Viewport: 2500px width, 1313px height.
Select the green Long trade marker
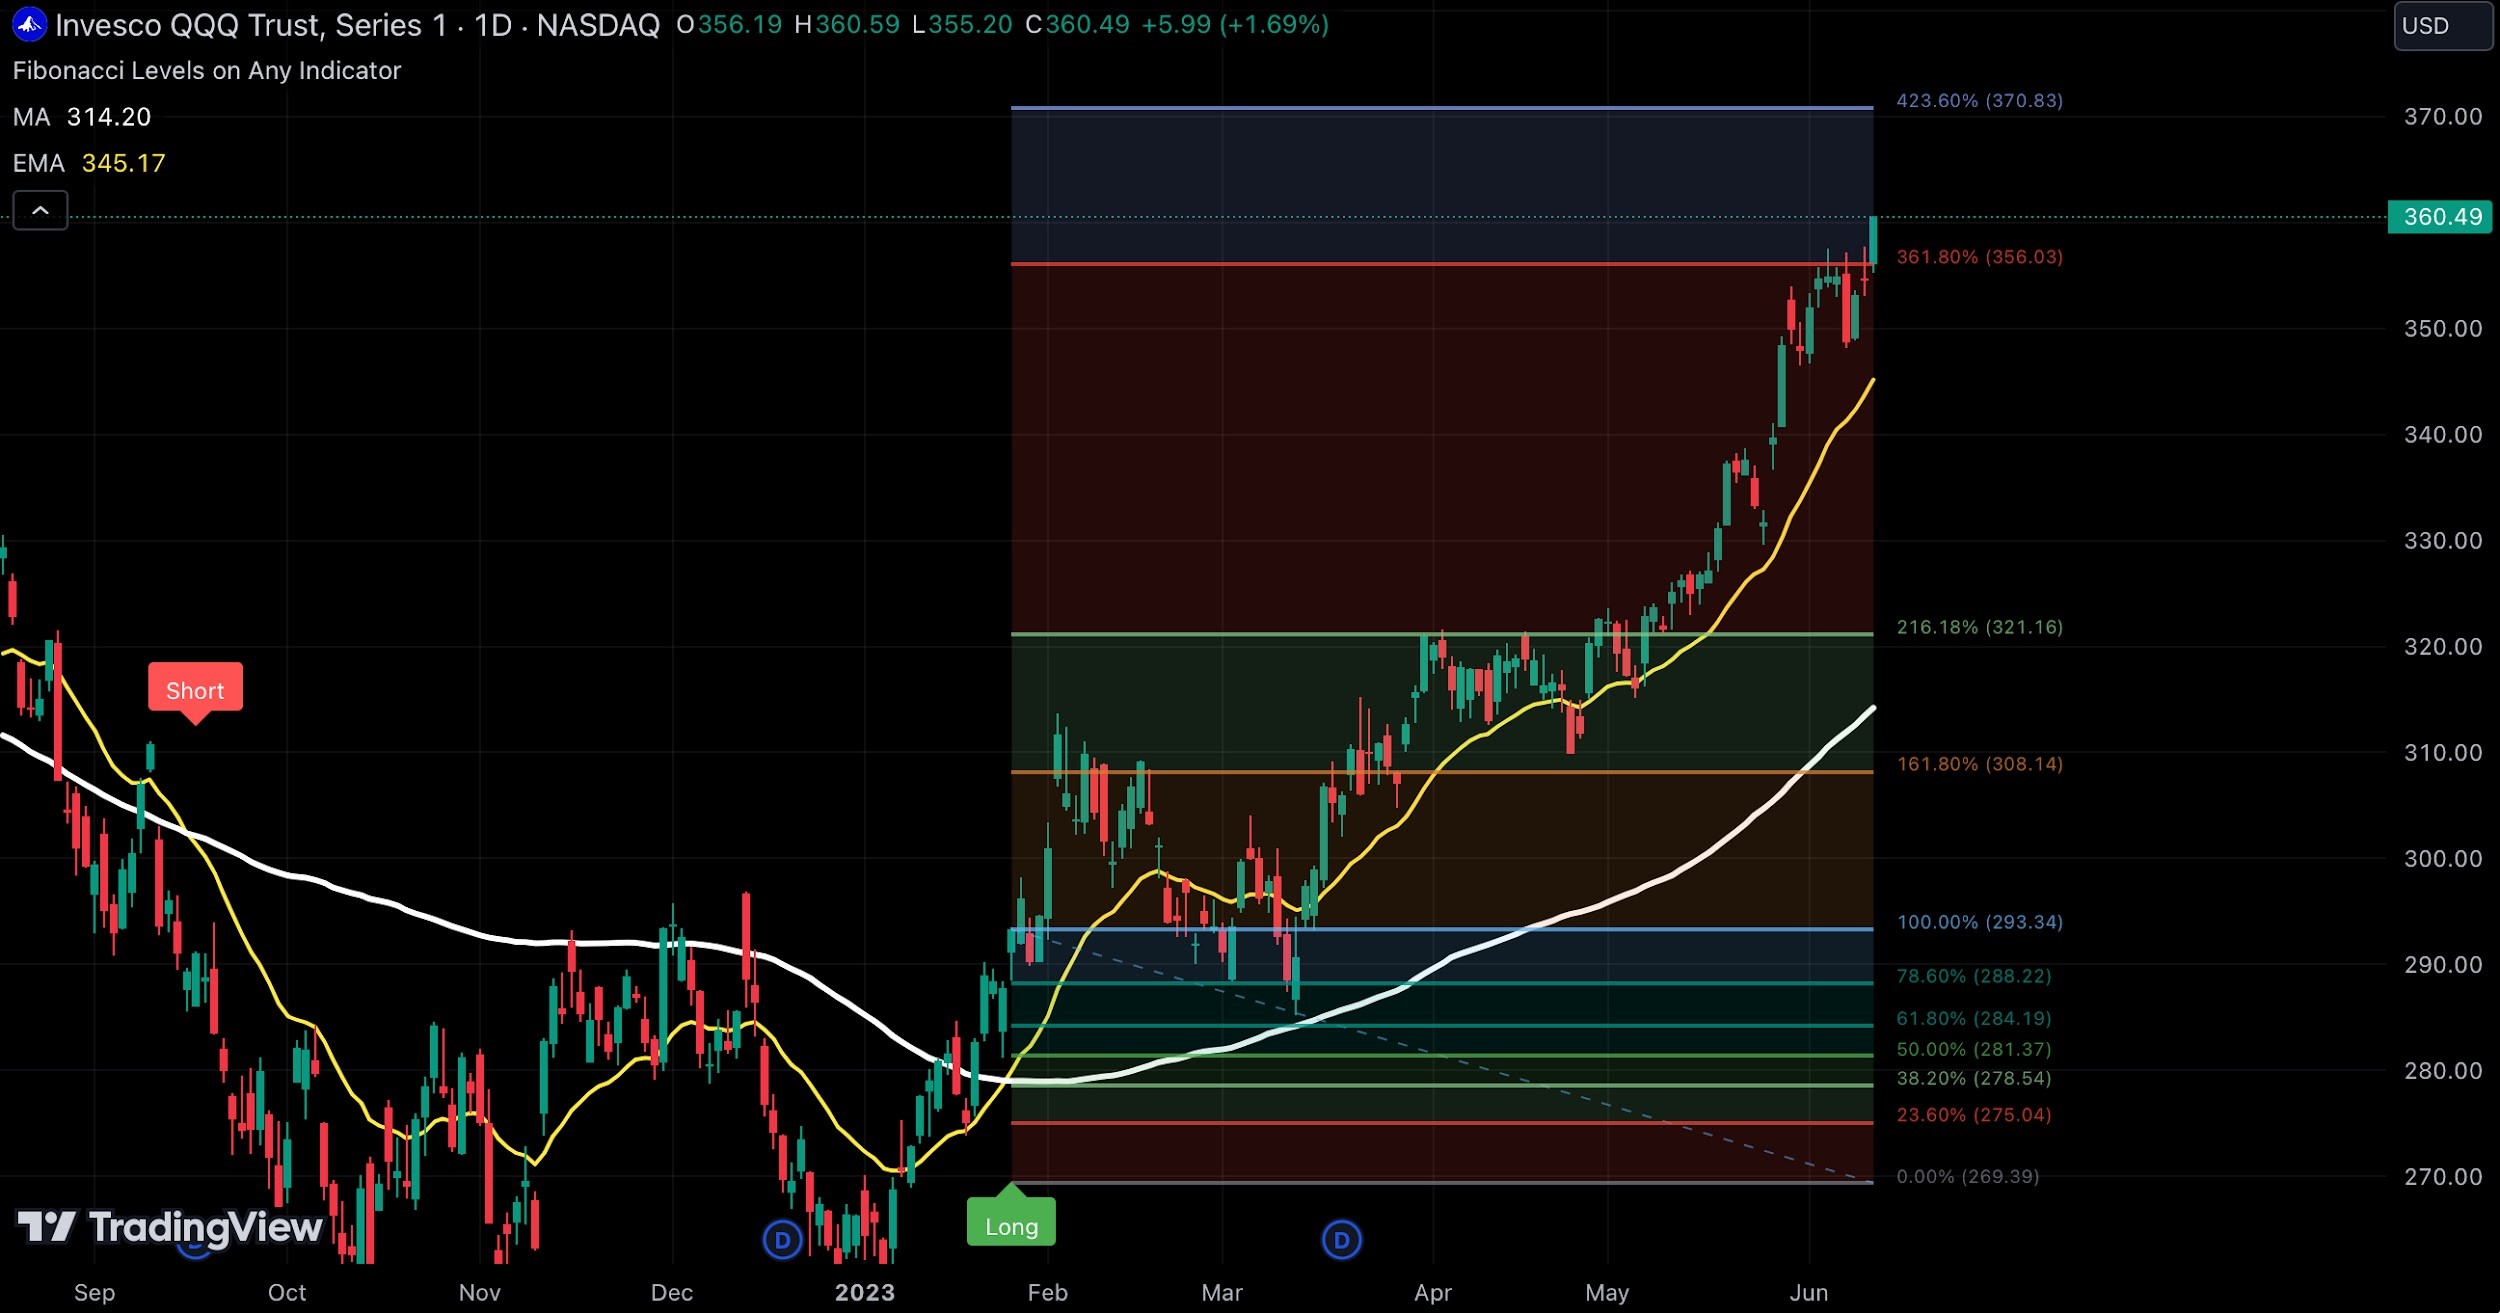1010,1223
